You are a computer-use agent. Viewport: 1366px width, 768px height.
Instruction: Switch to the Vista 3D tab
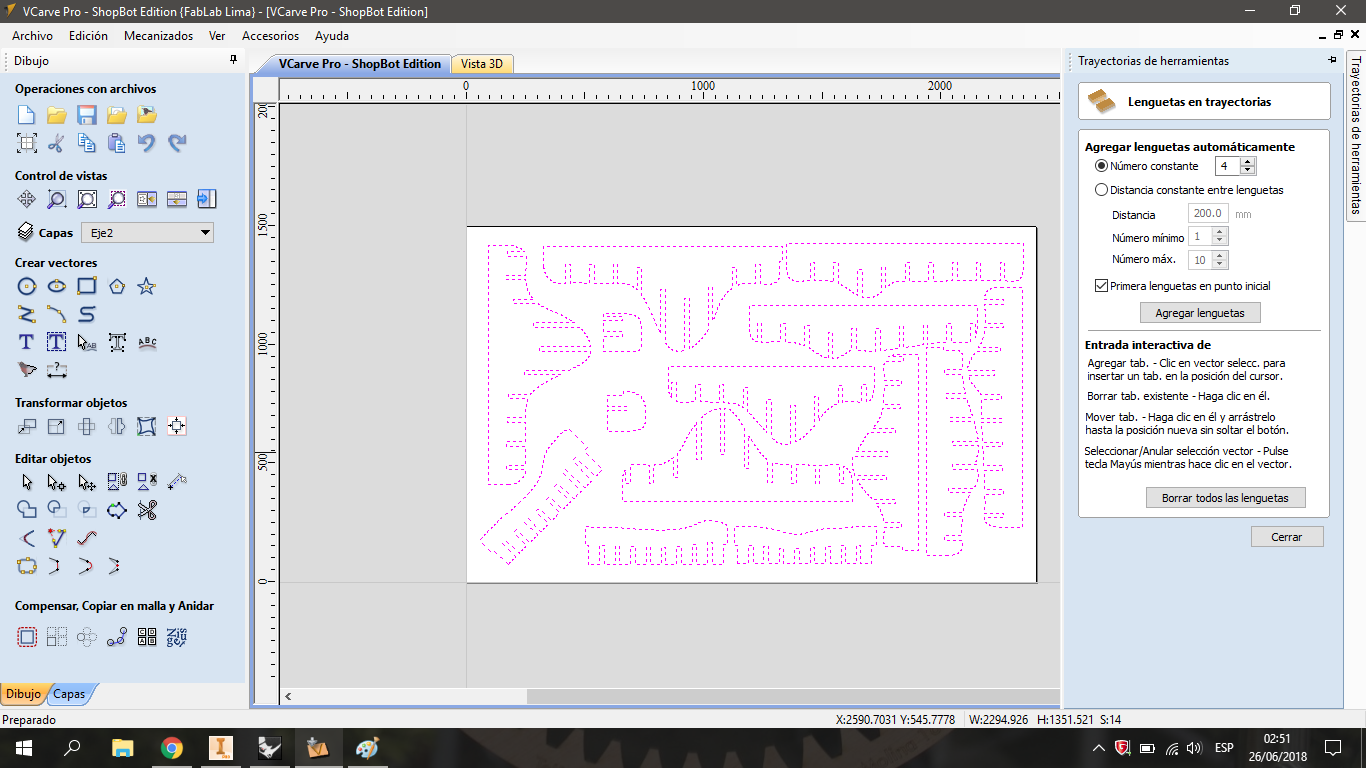tap(481, 64)
